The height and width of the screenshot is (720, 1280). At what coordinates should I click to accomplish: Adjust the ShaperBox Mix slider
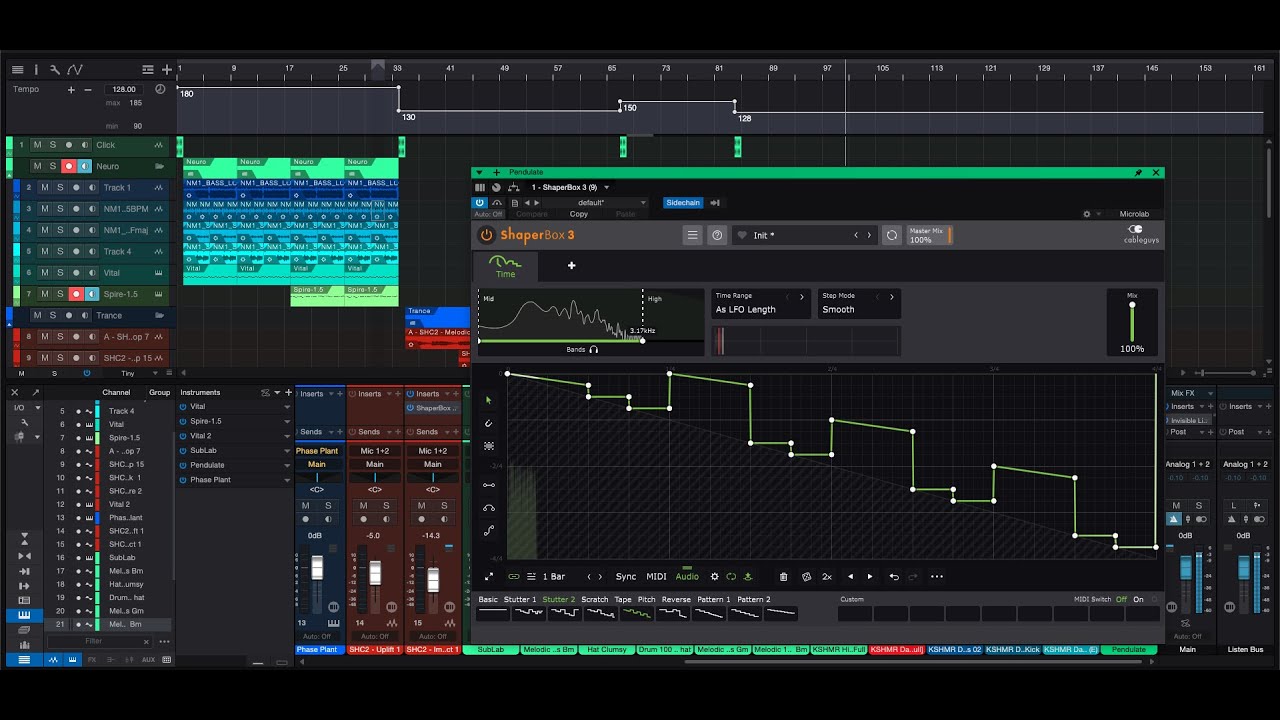[1132, 321]
